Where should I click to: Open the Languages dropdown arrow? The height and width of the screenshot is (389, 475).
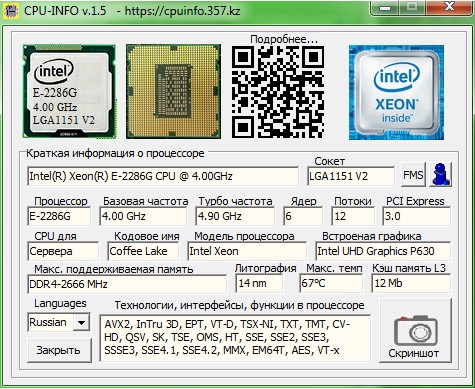point(81,322)
